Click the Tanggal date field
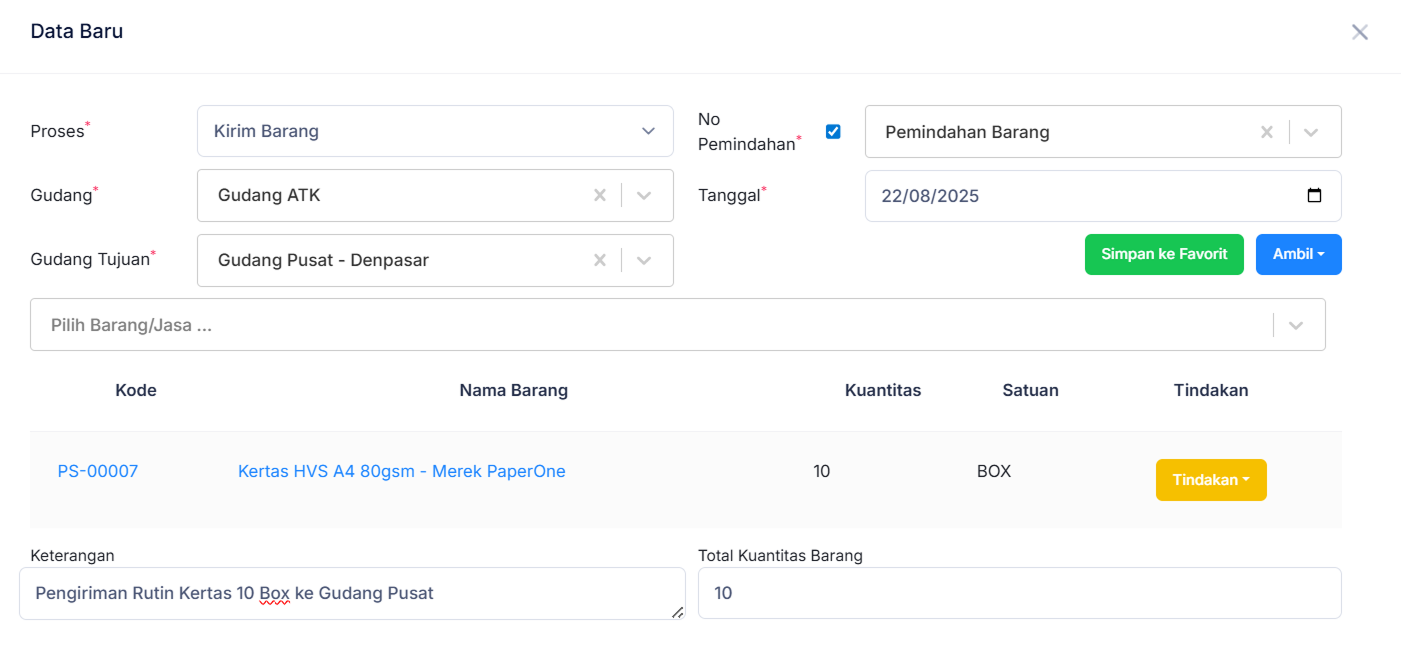The width and height of the screenshot is (1401, 668). tap(1080, 196)
